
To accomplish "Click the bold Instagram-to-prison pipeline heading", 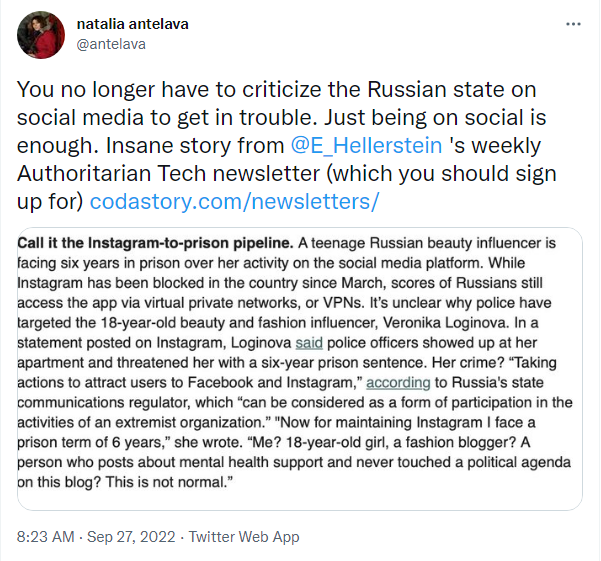I will tap(155, 244).
